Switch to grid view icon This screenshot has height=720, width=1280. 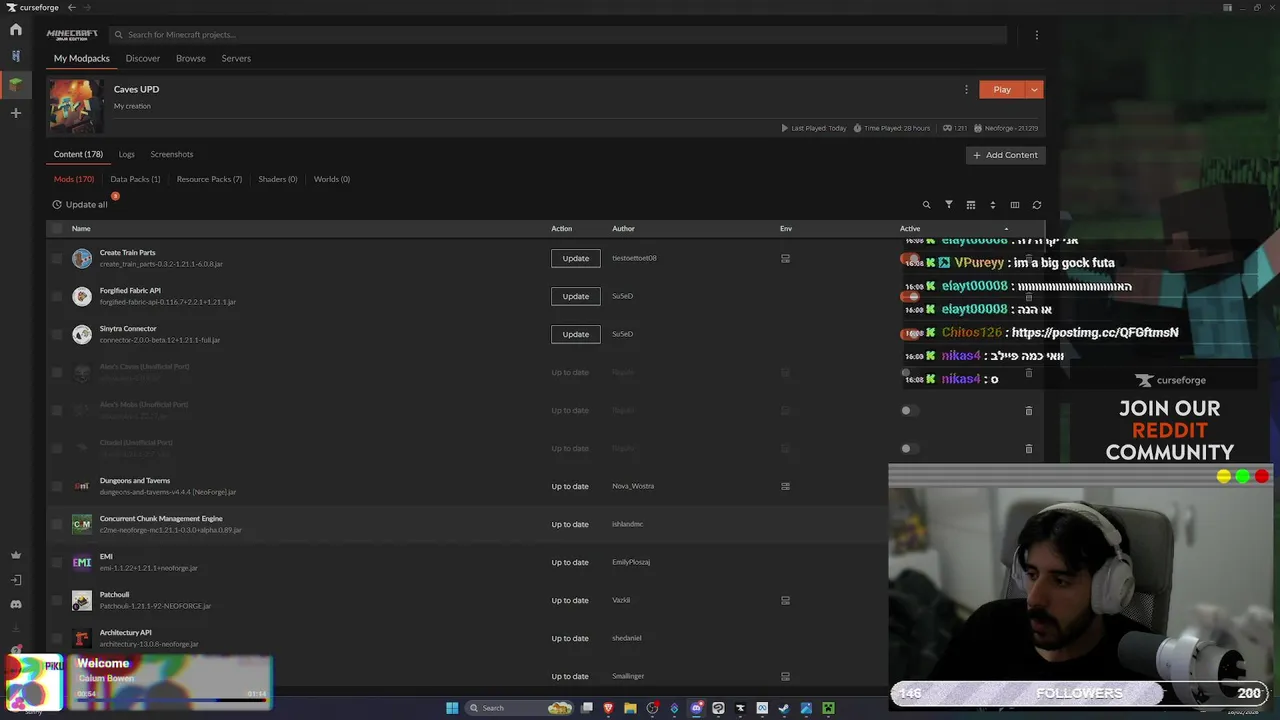[970, 205]
